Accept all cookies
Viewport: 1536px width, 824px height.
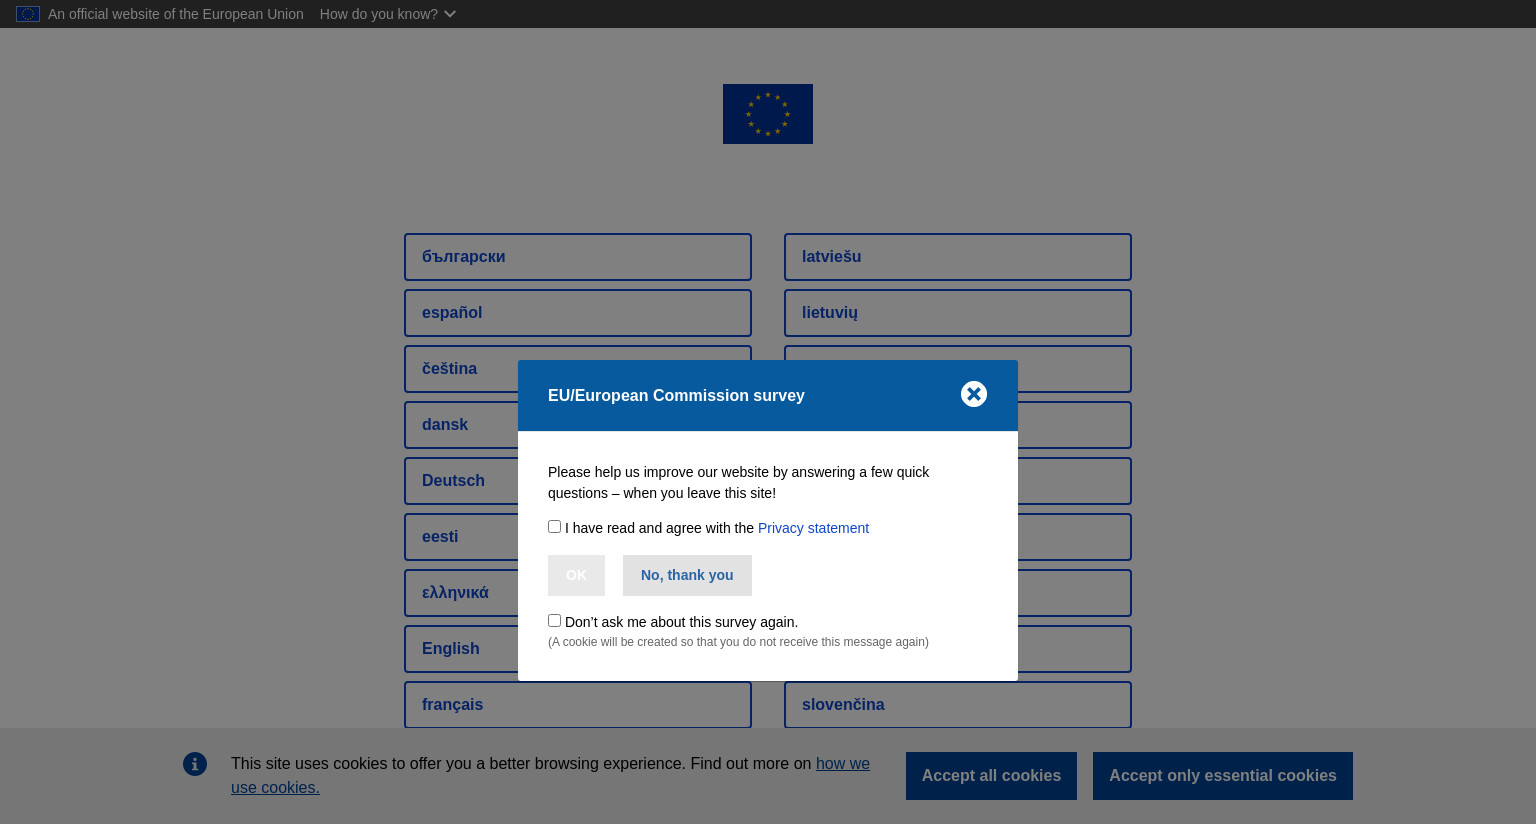(x=991, y=776)
